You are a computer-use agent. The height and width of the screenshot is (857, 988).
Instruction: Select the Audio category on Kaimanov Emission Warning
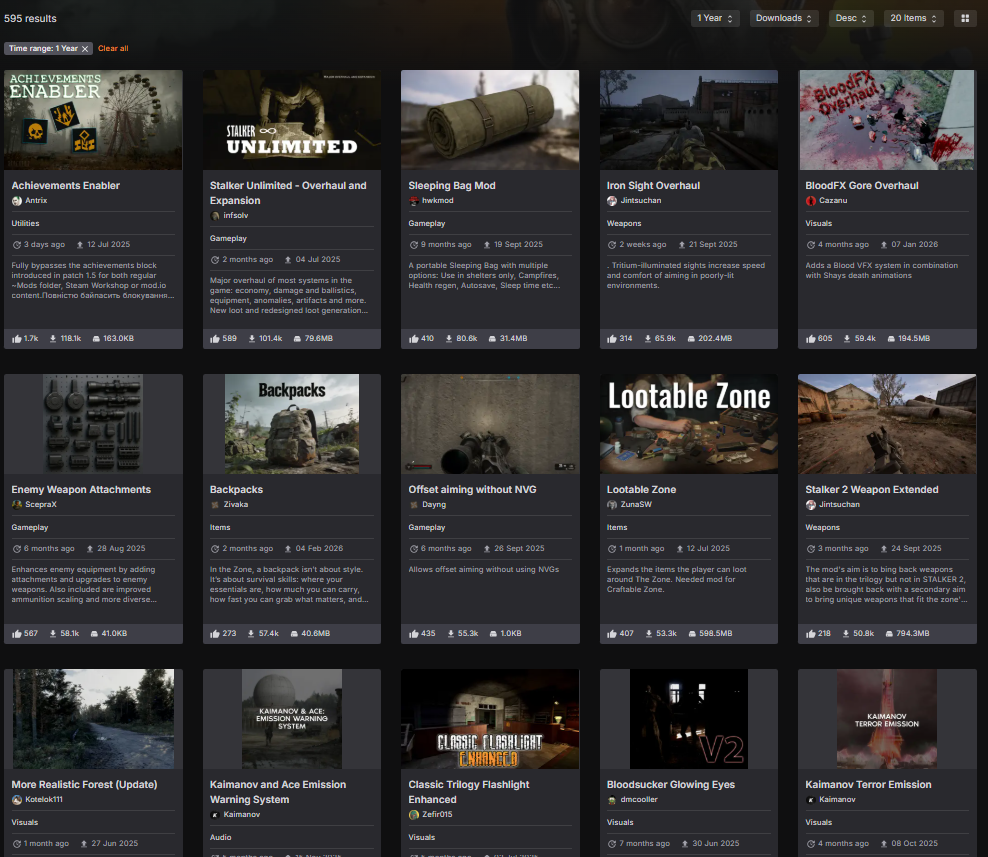click(x=221, y=837)
